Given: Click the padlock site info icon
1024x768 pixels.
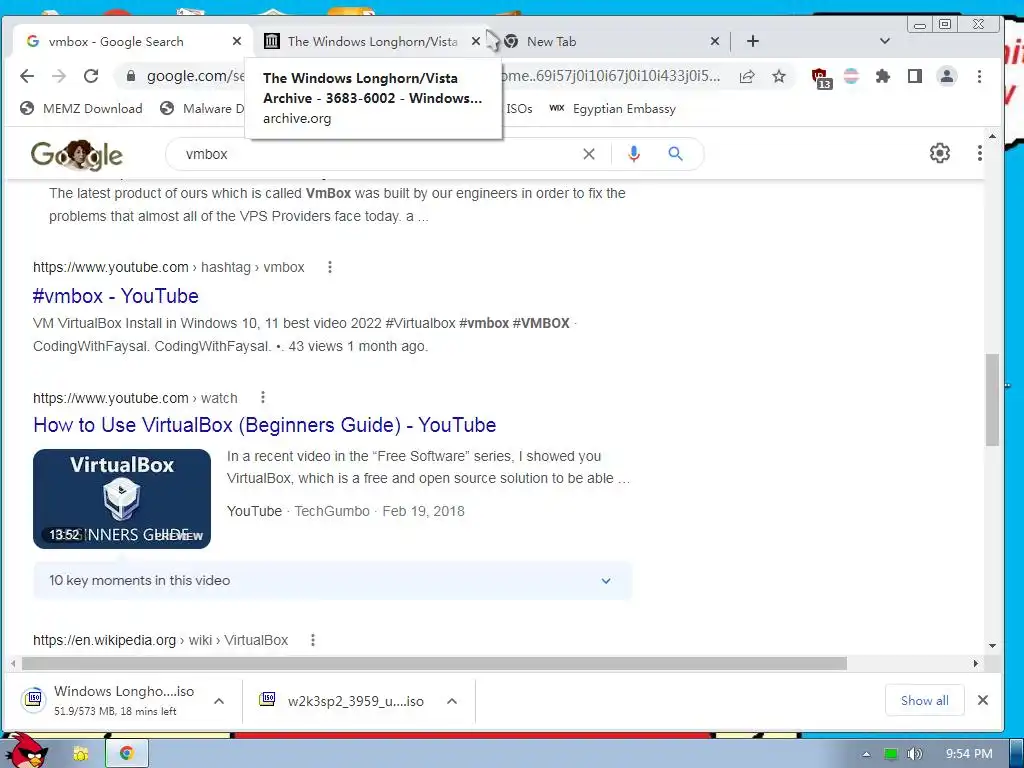Looking at the screenshot, I should click(131, 76).
